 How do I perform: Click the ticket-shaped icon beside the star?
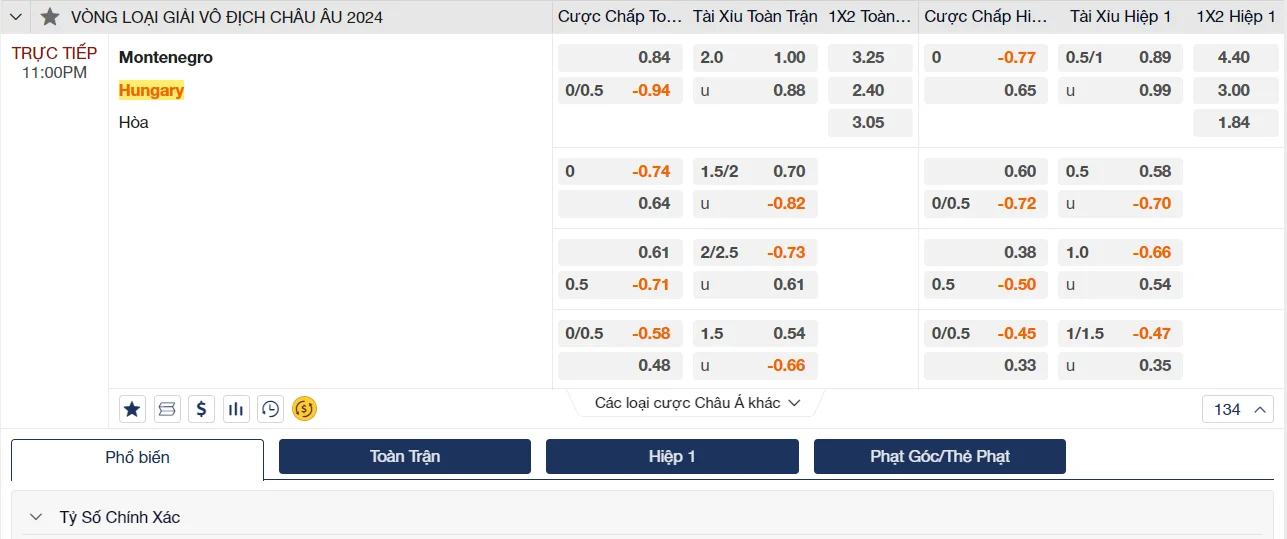point(167,408)
